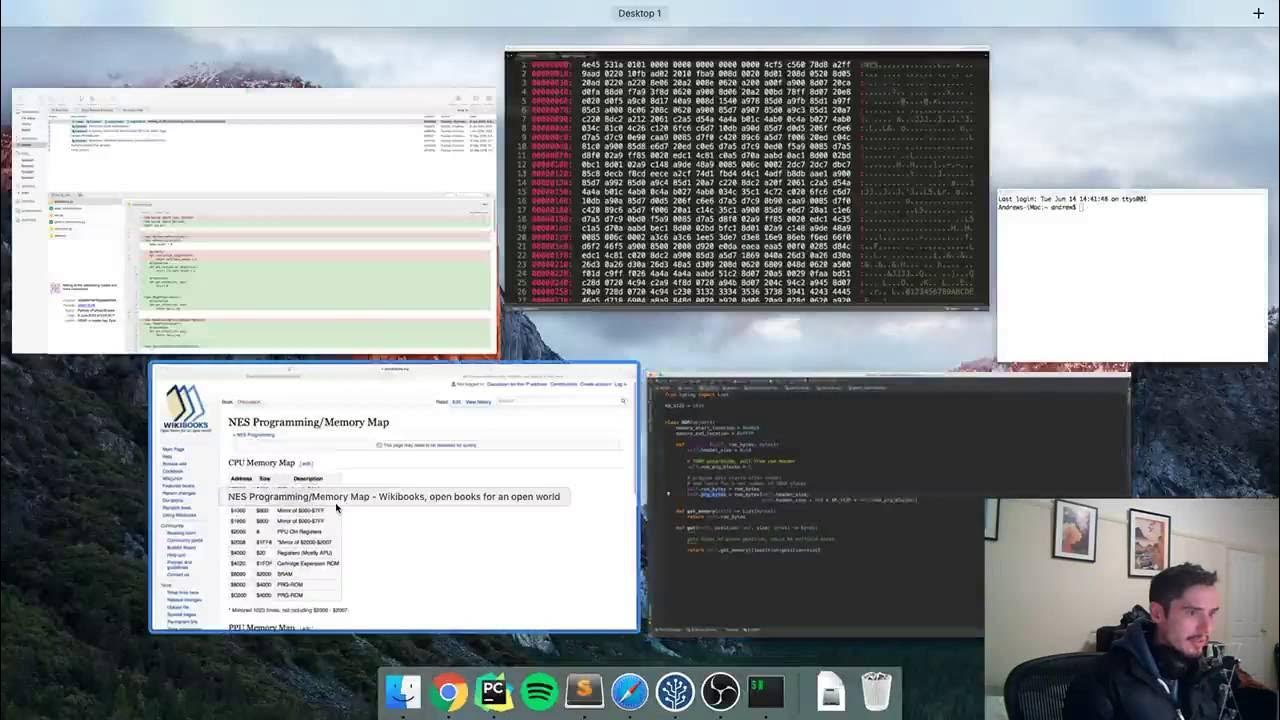Click the PPU Ctrl Registers table row
Image resolution: width=1280 pixels, height=720 pixels.
[x=285, y=532]
